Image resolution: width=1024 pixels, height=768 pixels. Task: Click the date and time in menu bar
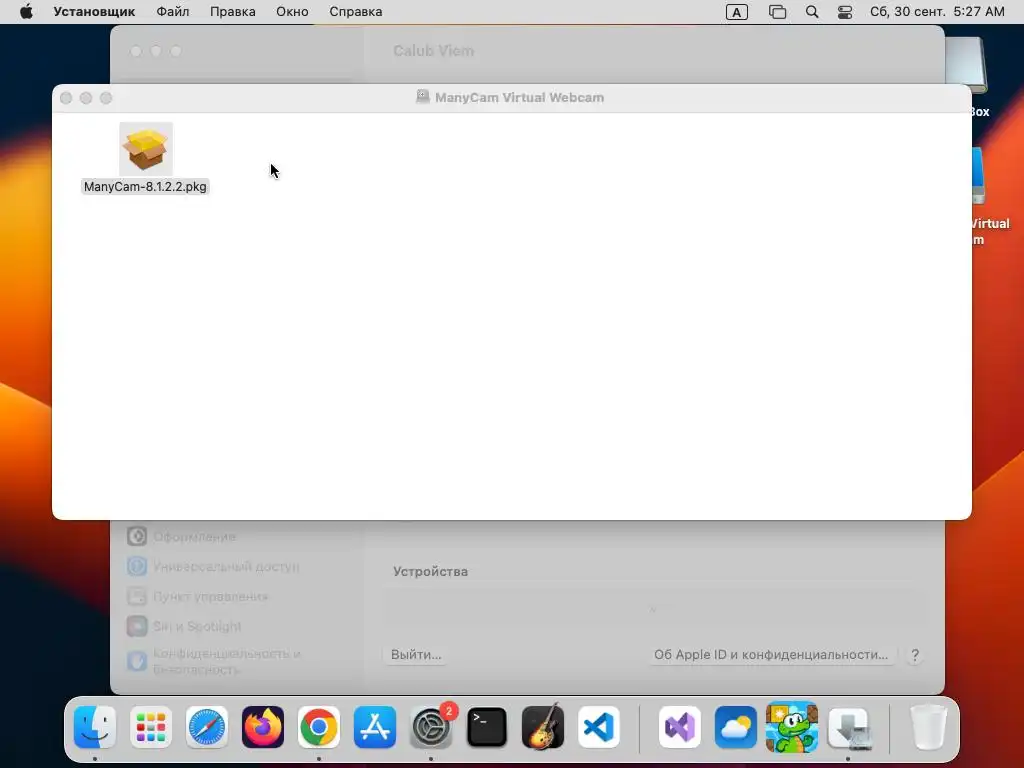coord(937,12)
